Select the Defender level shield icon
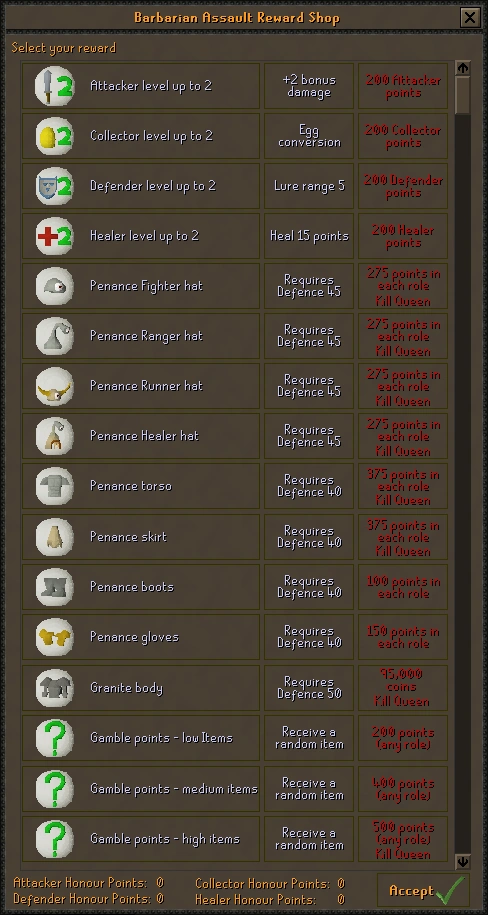The height and width of the screenshot is (915, 488). [55, 186]
